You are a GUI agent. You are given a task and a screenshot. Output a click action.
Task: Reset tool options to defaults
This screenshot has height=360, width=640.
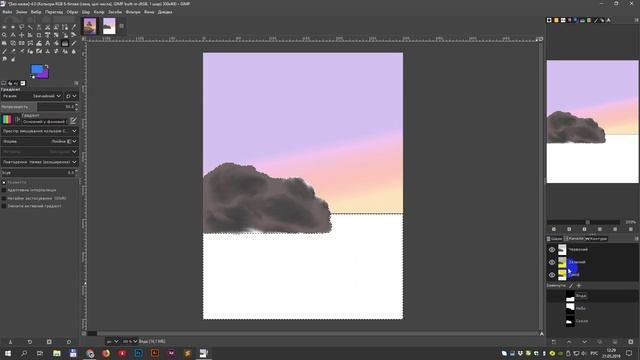[x=69, y=342]
